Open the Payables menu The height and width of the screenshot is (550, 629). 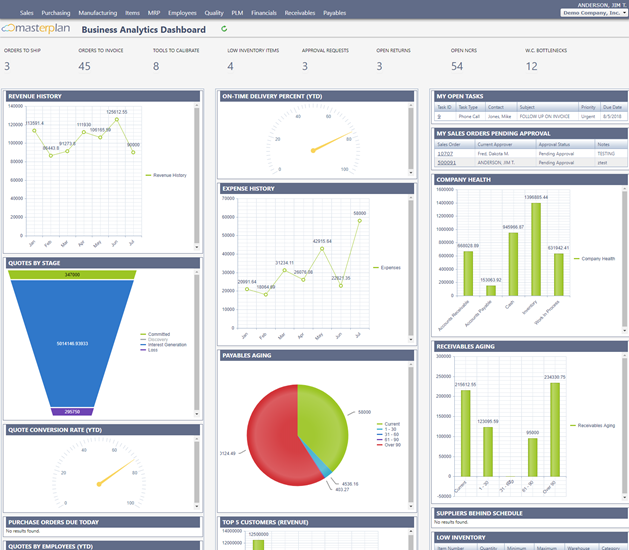pyautogui.click(x=334, y=13)
